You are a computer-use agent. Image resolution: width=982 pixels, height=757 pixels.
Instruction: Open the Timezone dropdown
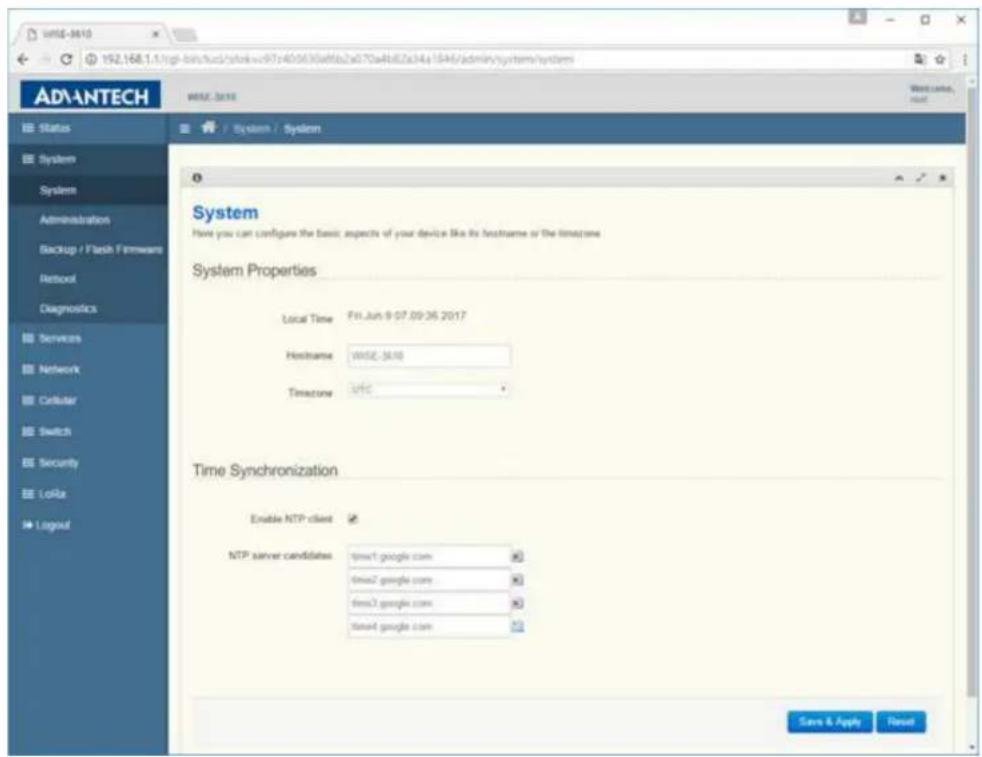(x=429, y=389)
